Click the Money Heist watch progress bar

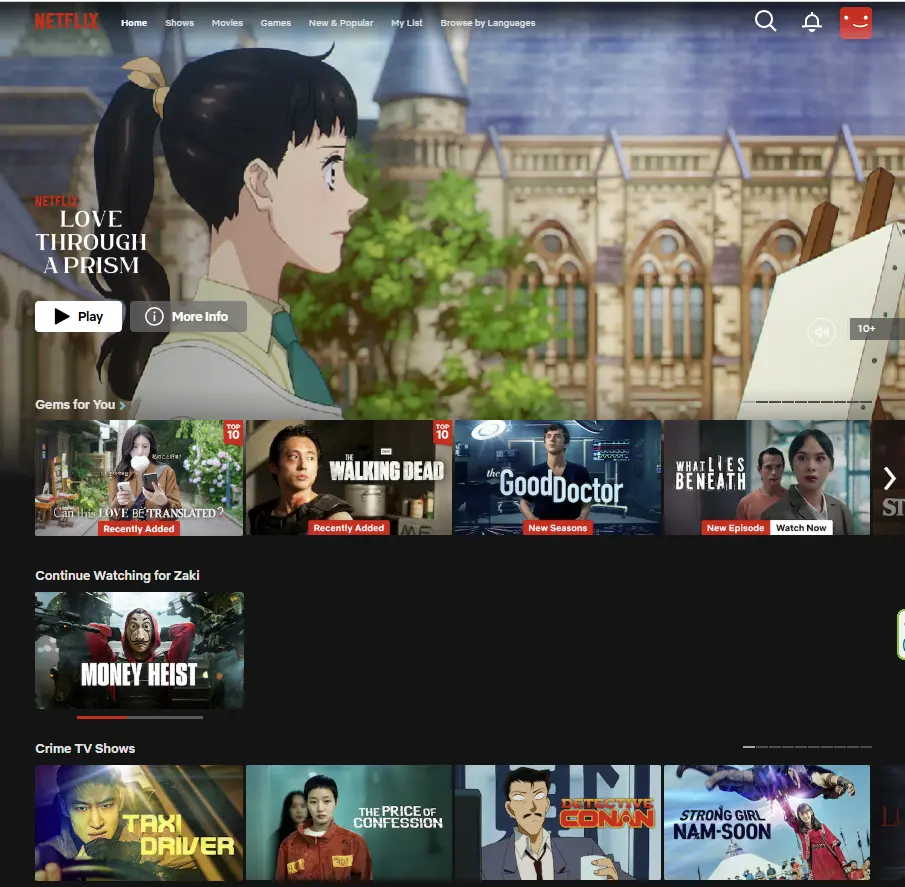[140, 717]
